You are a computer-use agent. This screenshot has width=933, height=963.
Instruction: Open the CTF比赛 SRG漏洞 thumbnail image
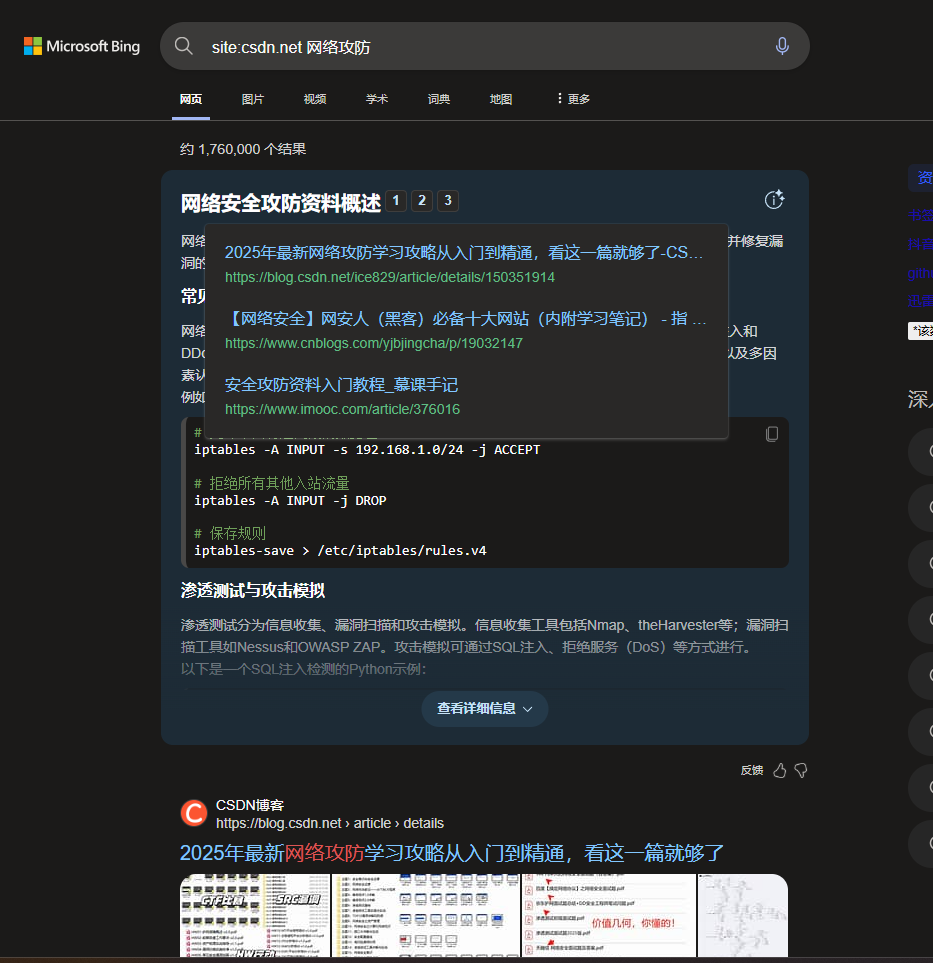pyautogui.click(x=255, y=915)
